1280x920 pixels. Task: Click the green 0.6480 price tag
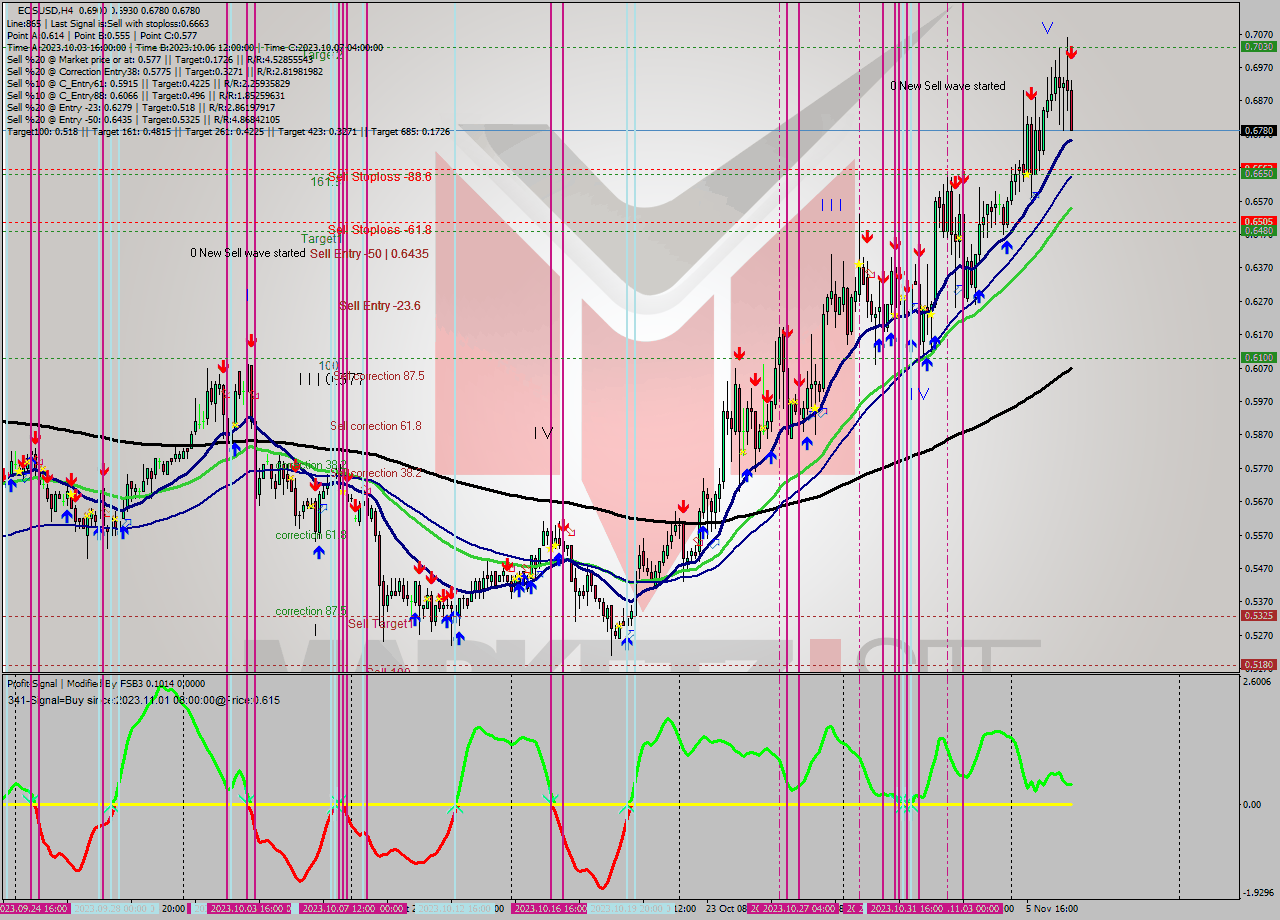click(x=1258, y=231)
